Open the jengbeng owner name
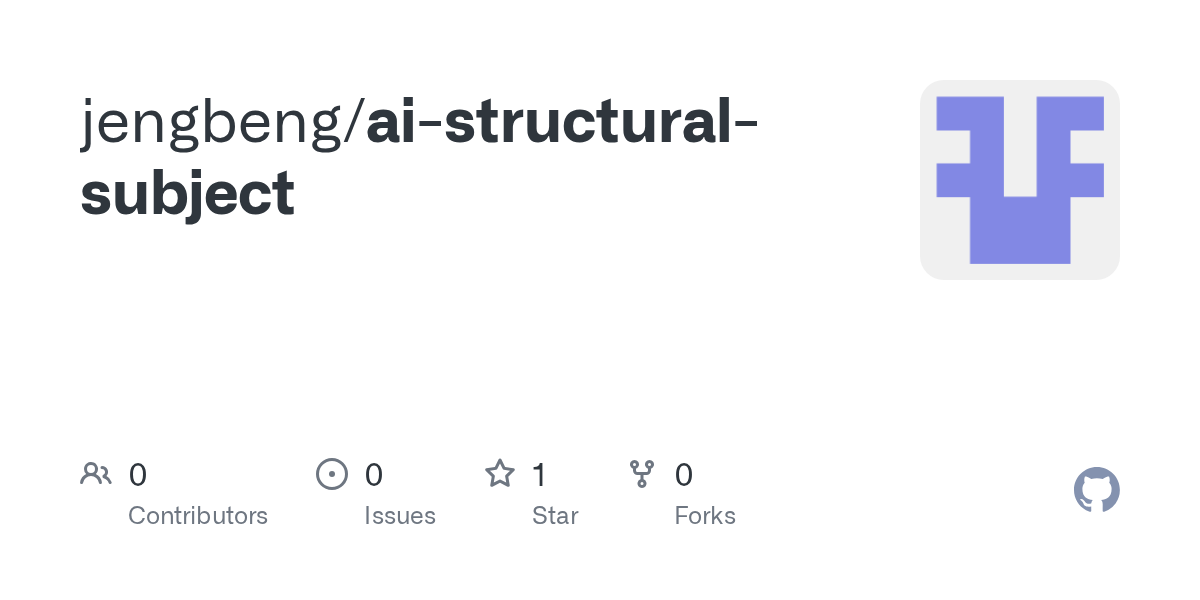Viewport: 1200px width, 600px height. pos(214,124)
